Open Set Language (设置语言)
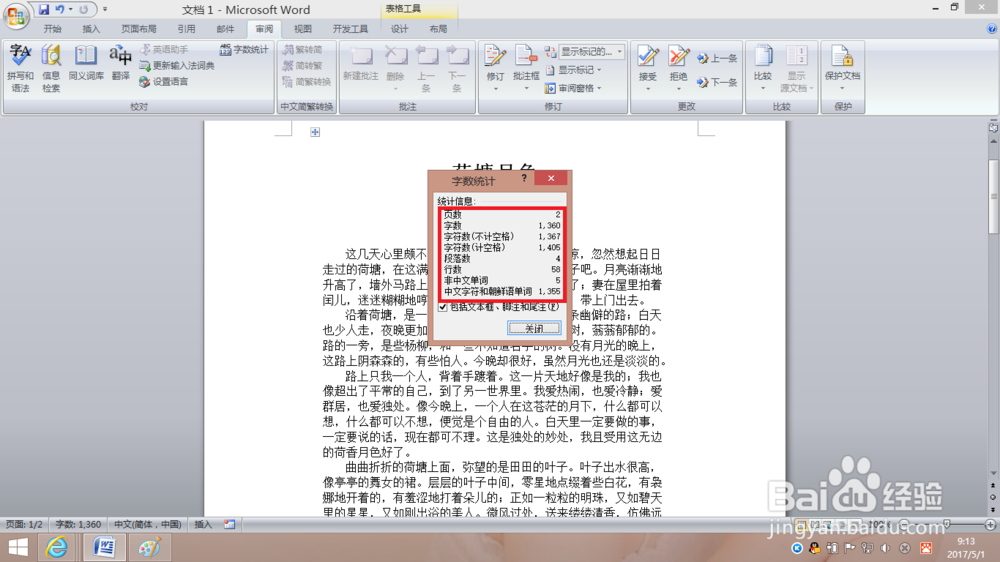This screenshot has height=562, width=1000. coord(164,82)
